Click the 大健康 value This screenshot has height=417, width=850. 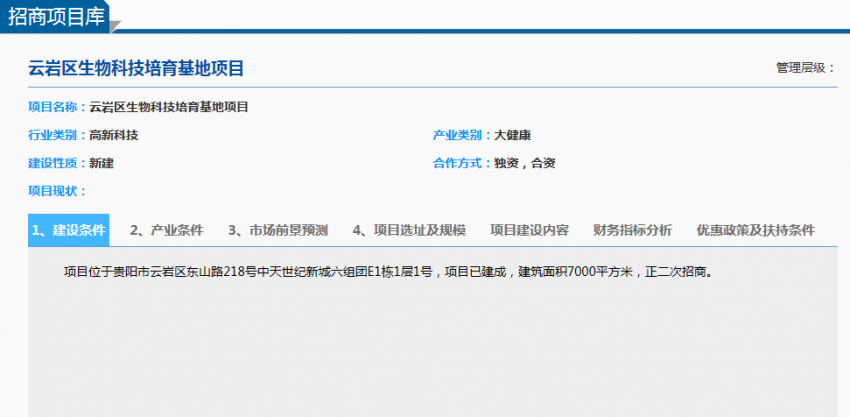point(512,135)
